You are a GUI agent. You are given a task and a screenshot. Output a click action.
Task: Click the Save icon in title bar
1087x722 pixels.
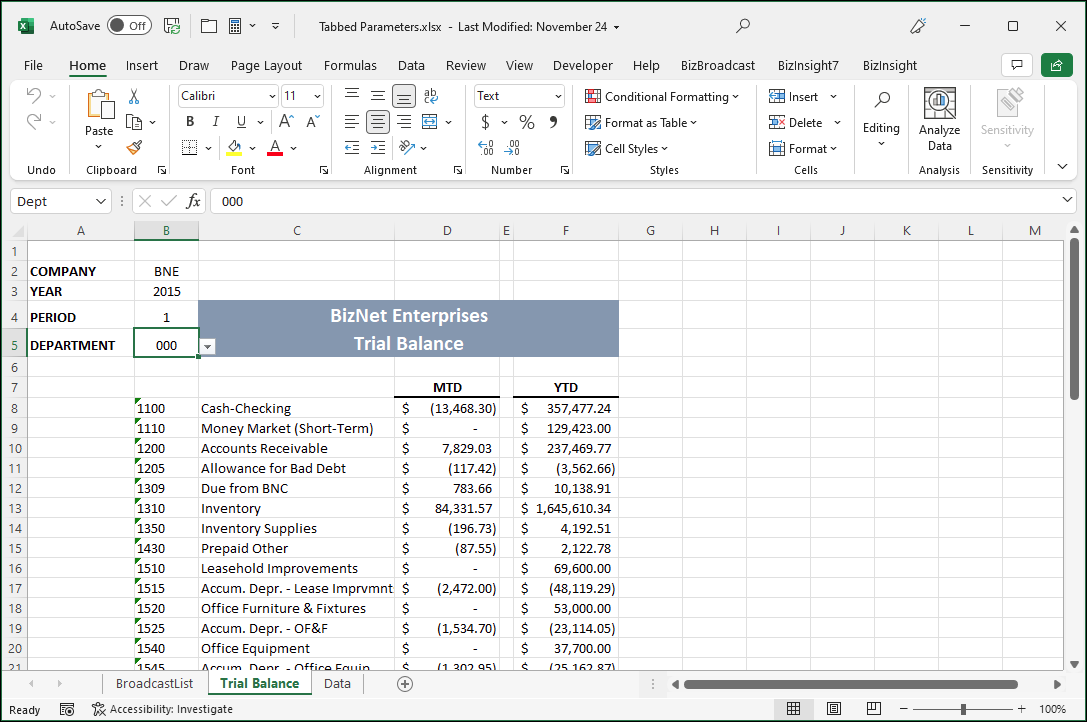[x=172, y=26]
